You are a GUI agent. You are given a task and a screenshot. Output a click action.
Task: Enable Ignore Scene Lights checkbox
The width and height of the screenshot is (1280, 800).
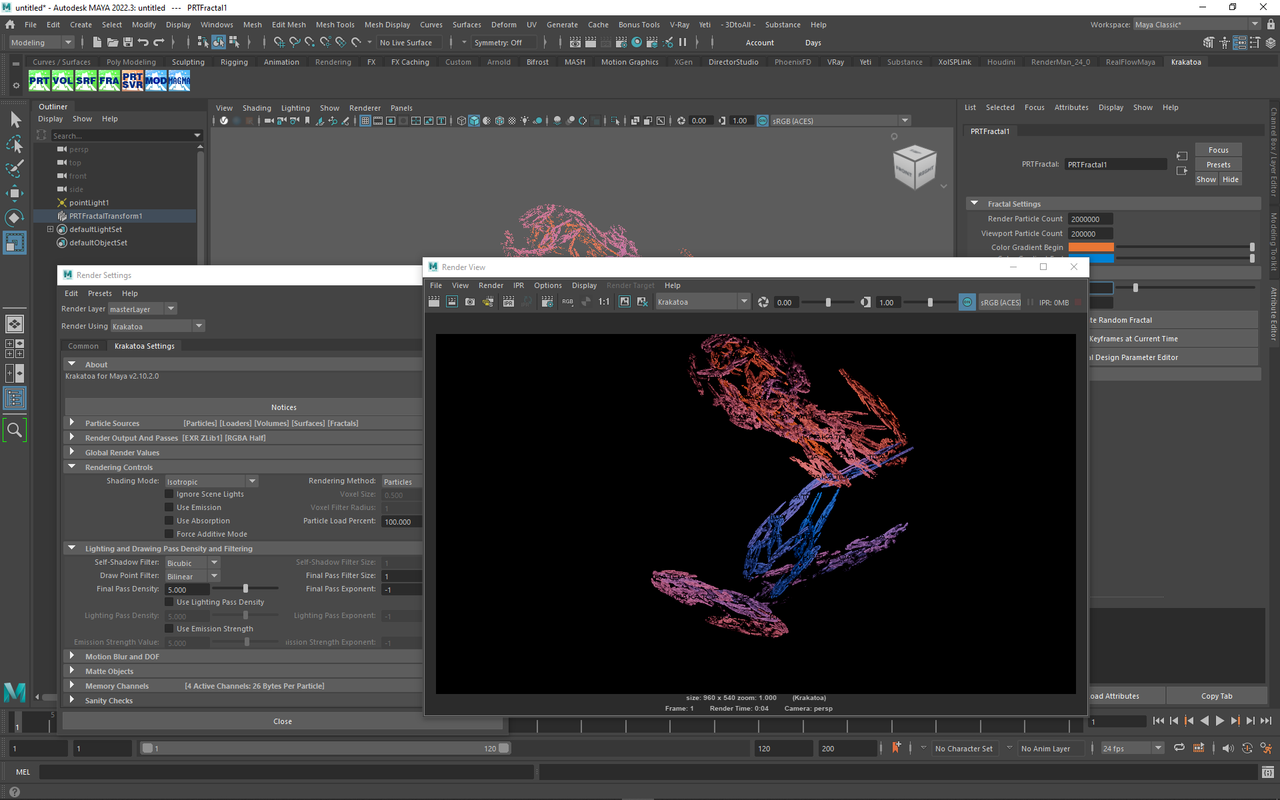click(169, 494)
